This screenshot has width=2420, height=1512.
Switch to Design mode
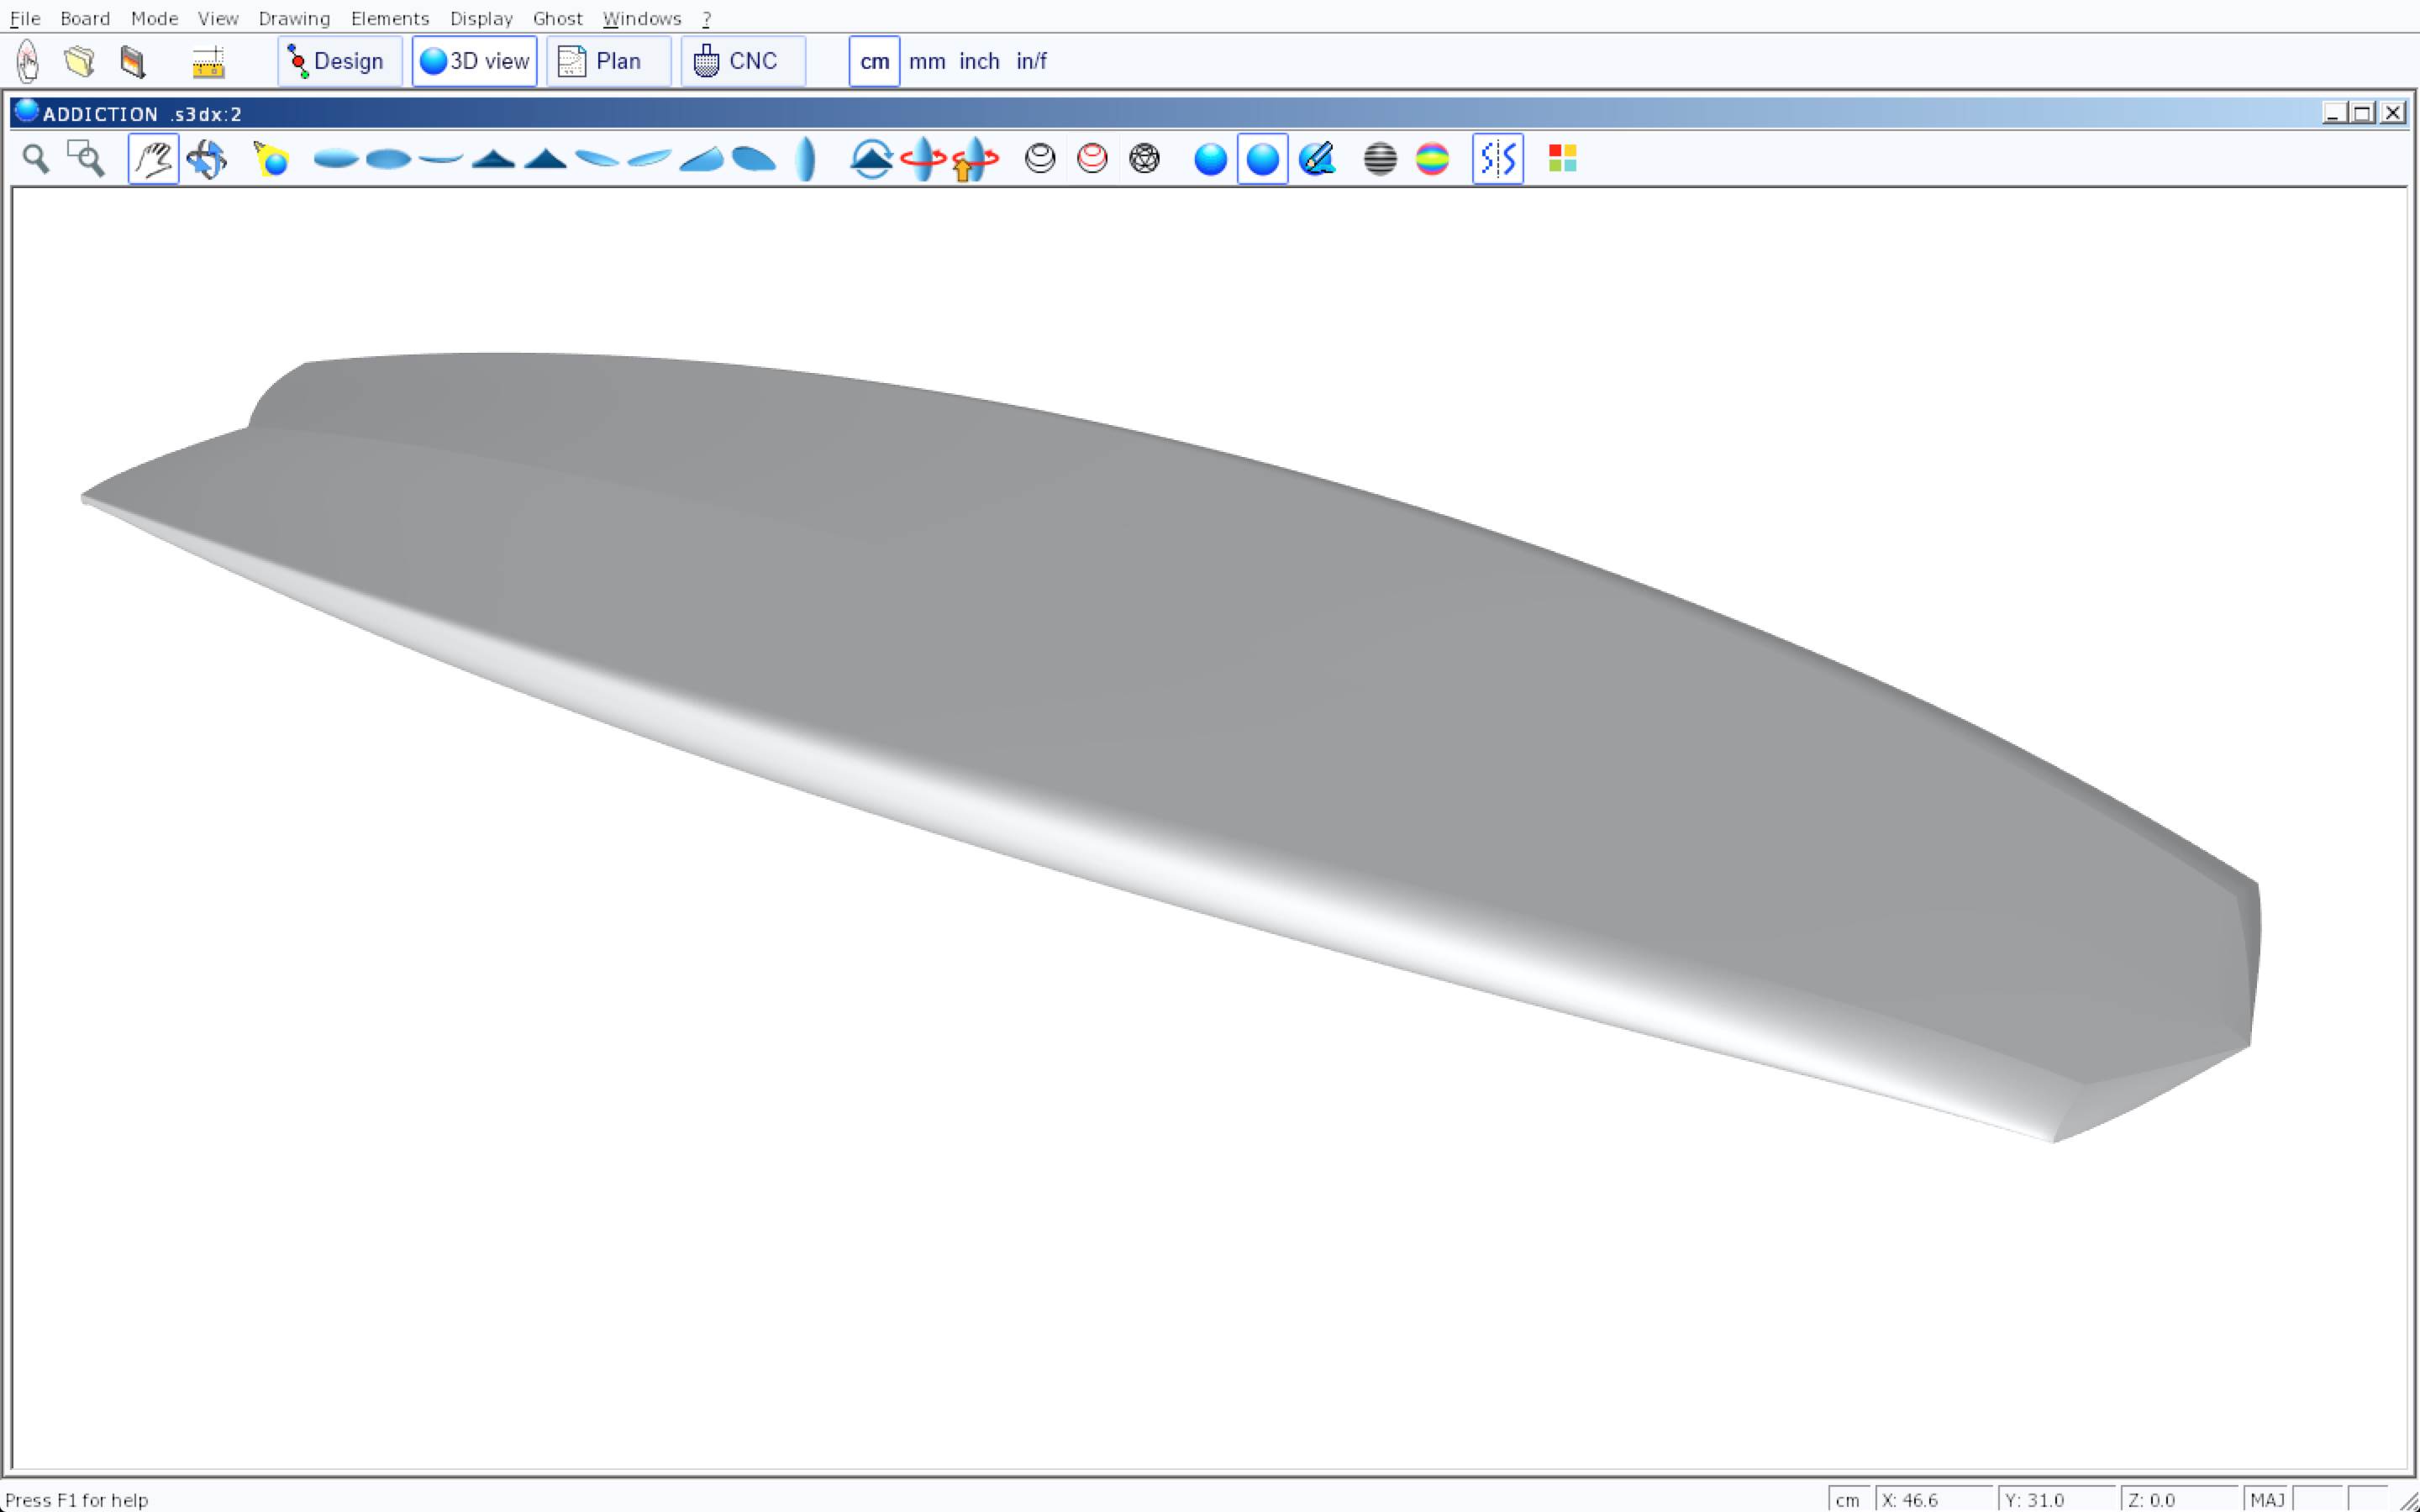(339, 61)
